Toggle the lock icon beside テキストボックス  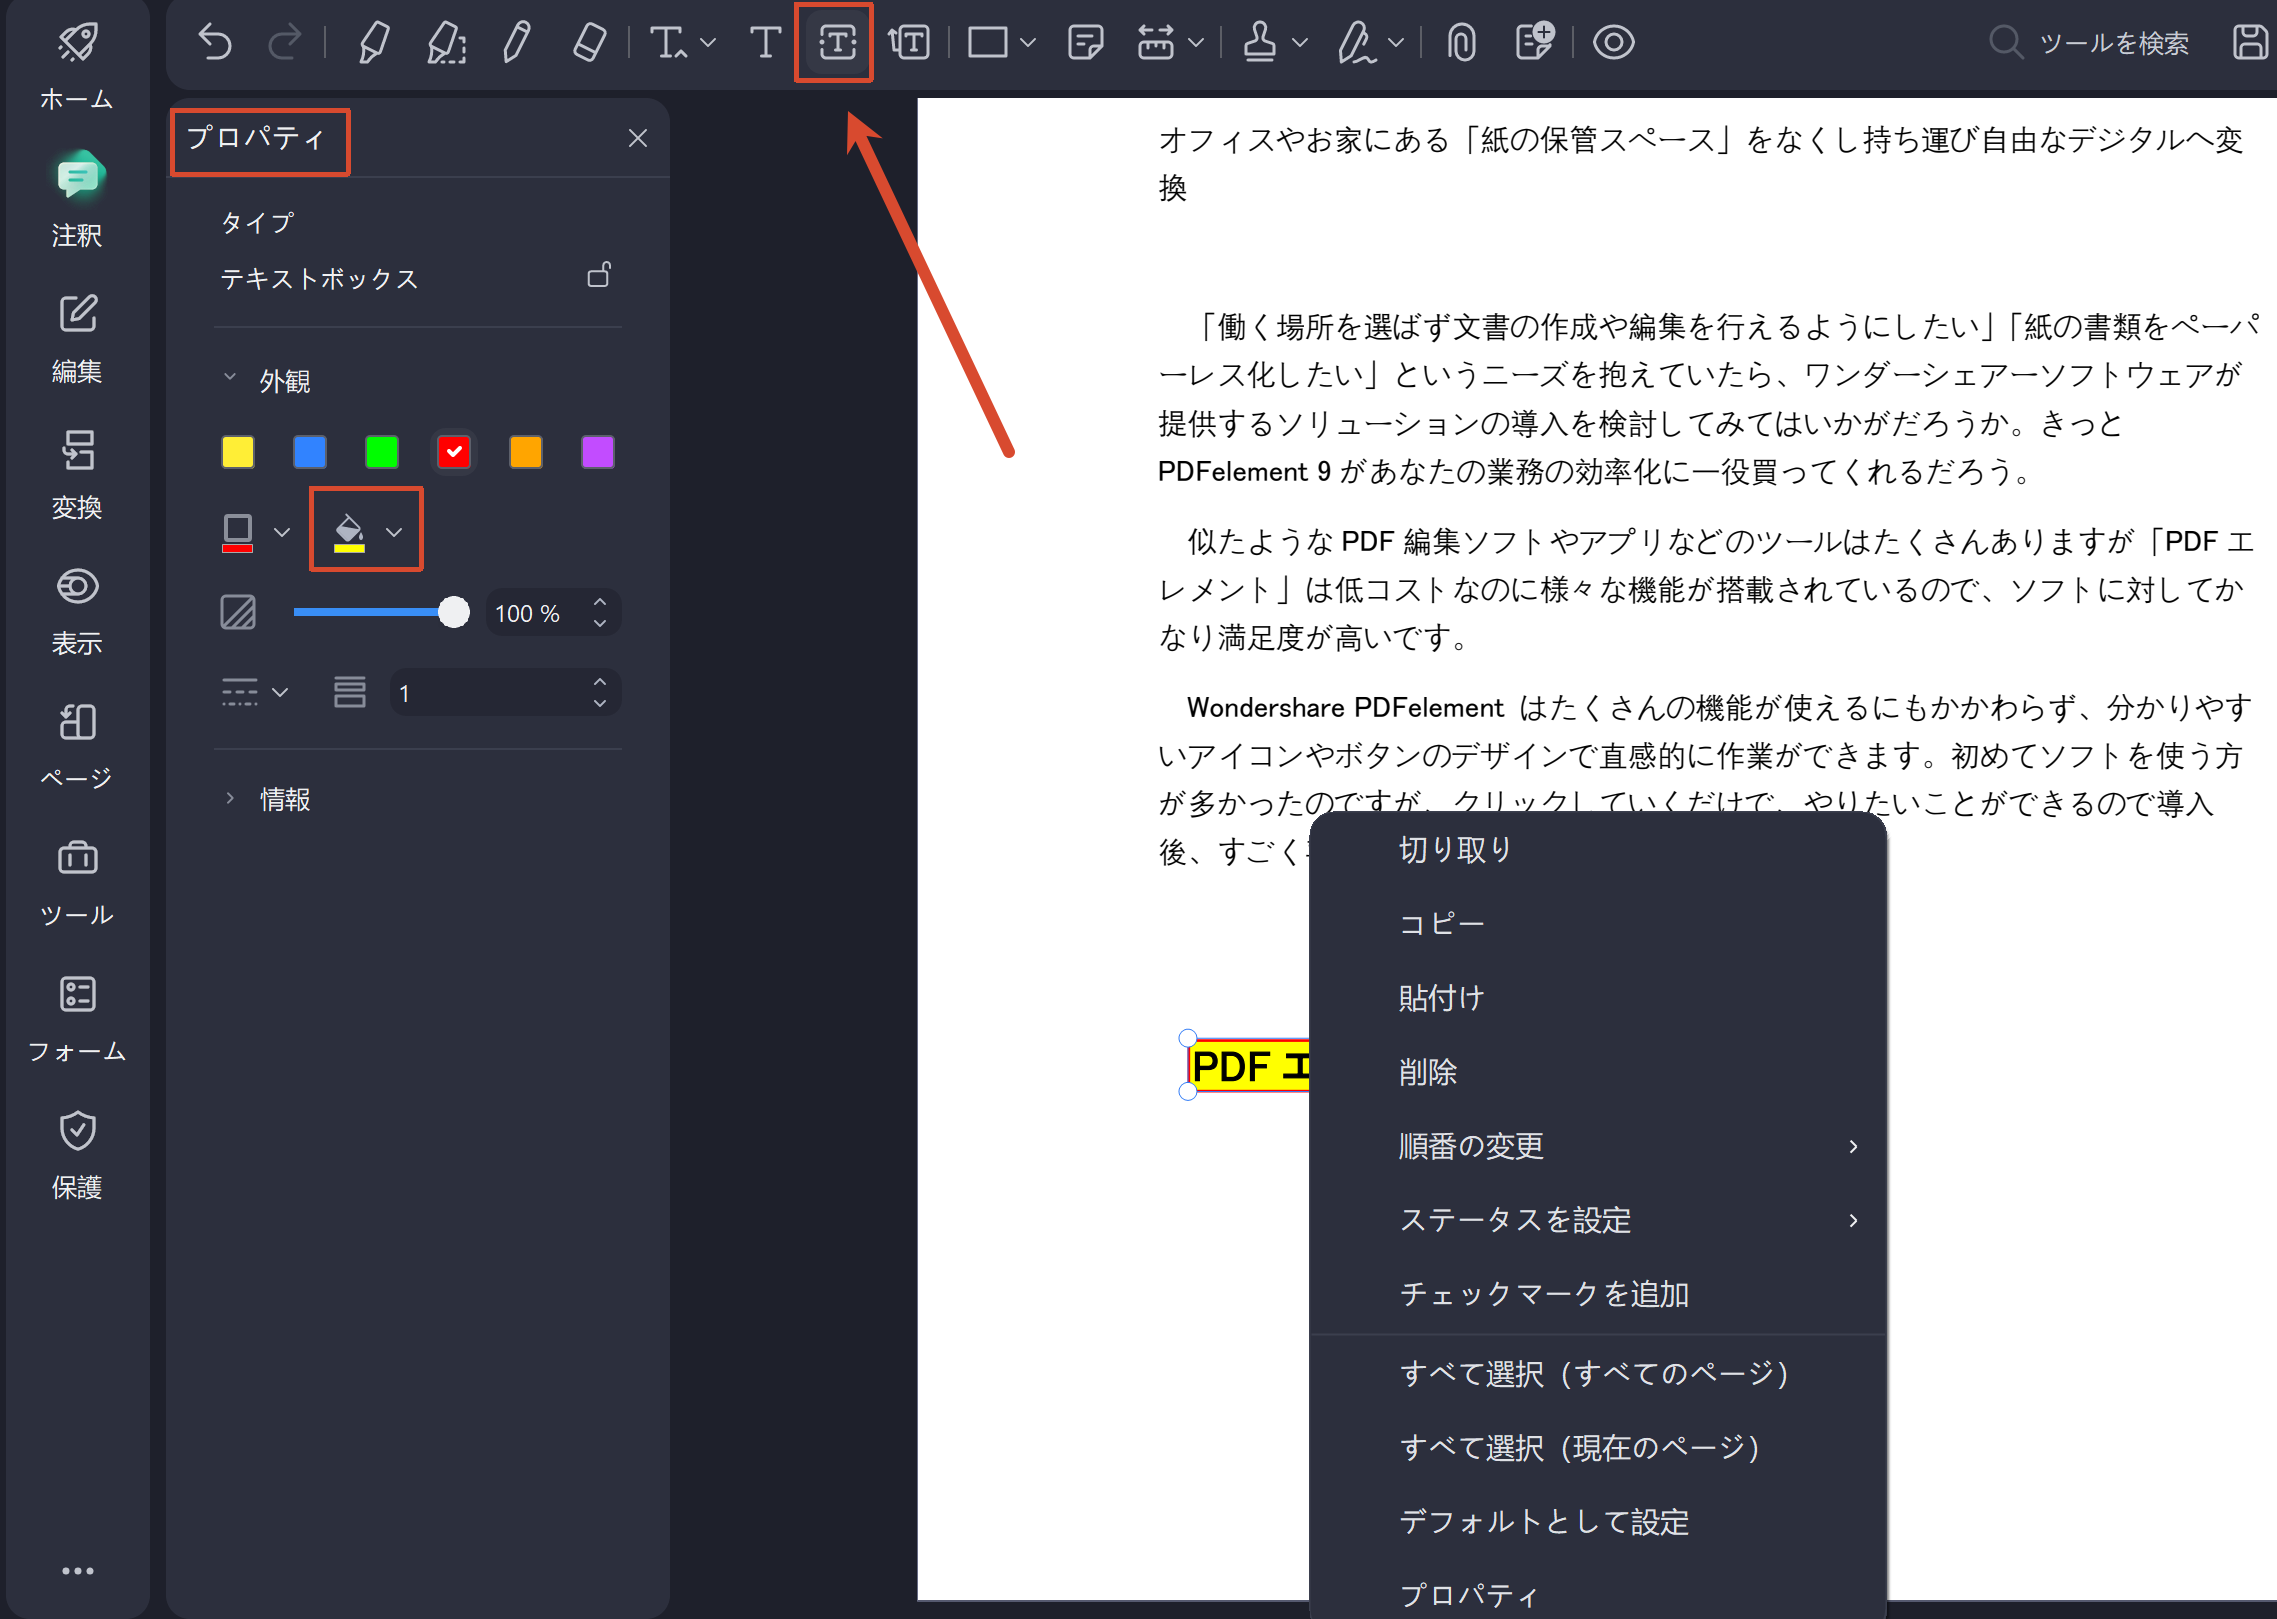pyautogui.click(x=599, y=274)
